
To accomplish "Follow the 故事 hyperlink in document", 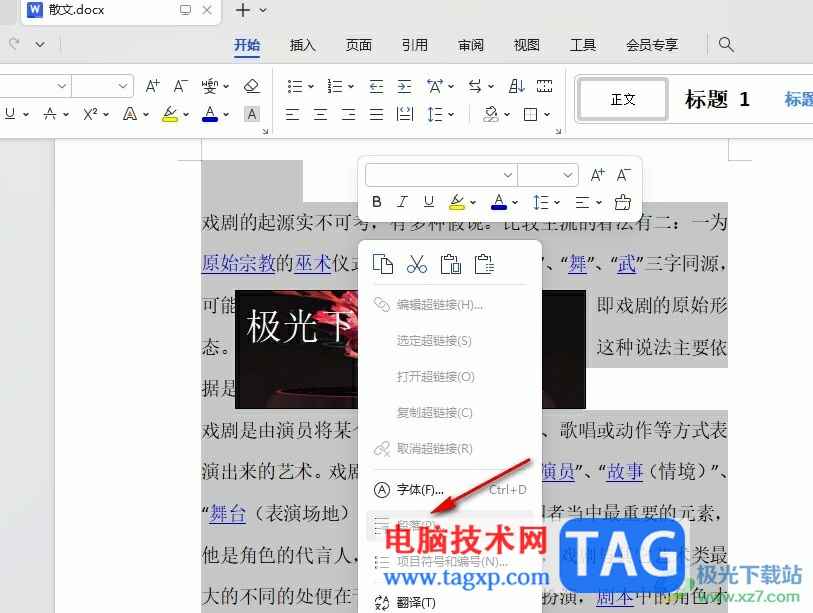I will pyautogui.click(x=624, y=471).
